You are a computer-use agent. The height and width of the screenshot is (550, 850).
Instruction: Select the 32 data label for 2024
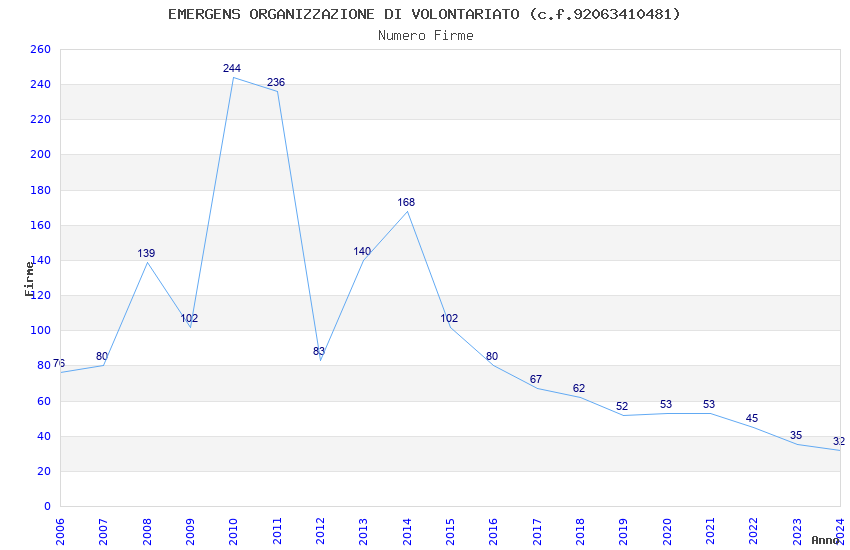point(839,442)
